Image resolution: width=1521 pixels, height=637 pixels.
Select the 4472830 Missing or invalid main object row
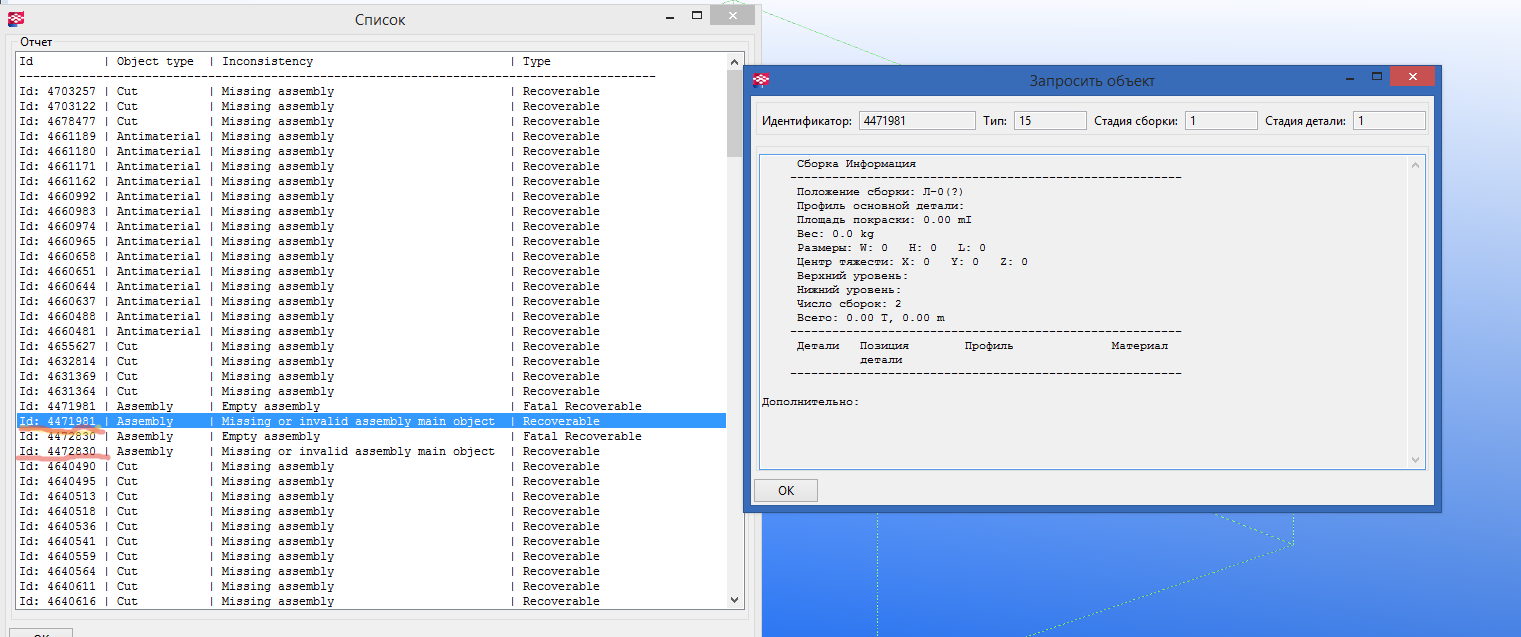pyautogui.click(x=300, y=451)
